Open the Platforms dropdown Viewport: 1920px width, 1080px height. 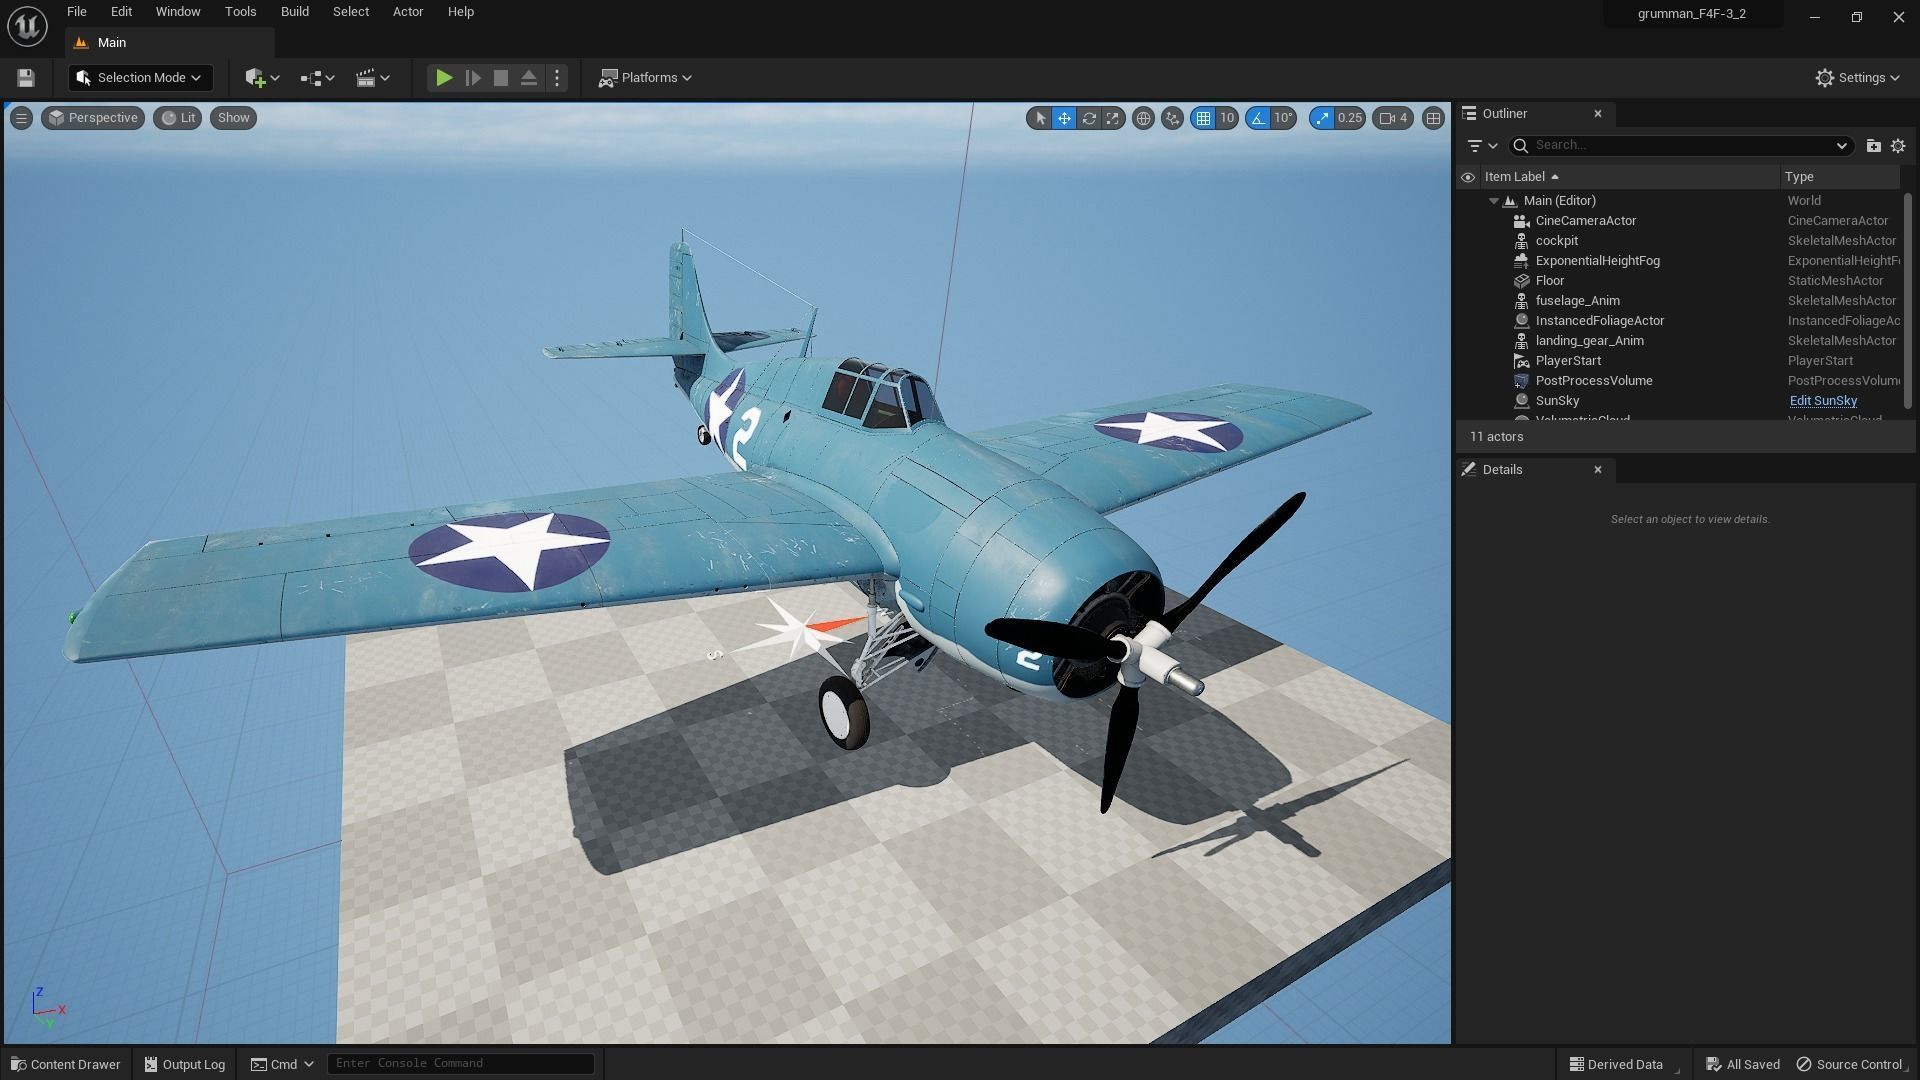(x=645, y=78)
